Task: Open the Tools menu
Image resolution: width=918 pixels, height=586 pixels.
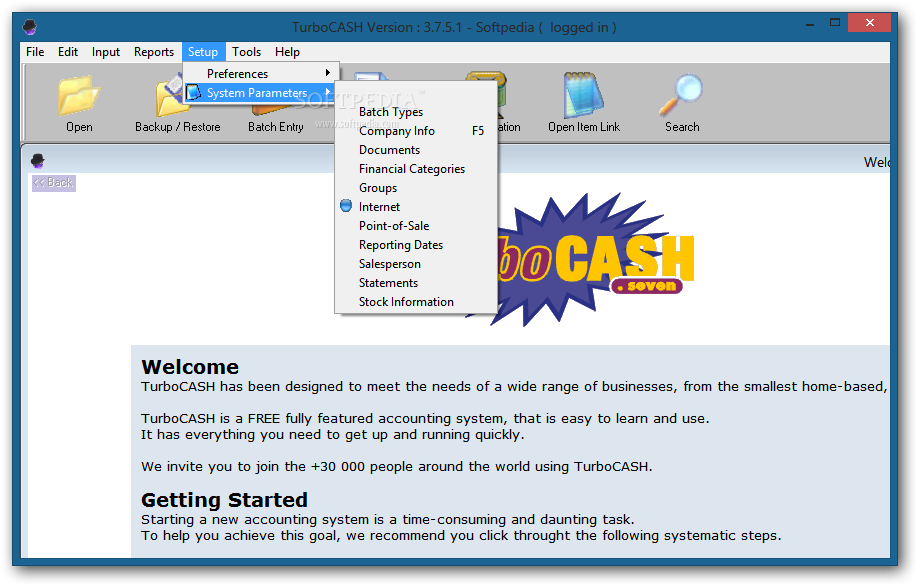Action: pyautogui.click(x=246, y=52)
